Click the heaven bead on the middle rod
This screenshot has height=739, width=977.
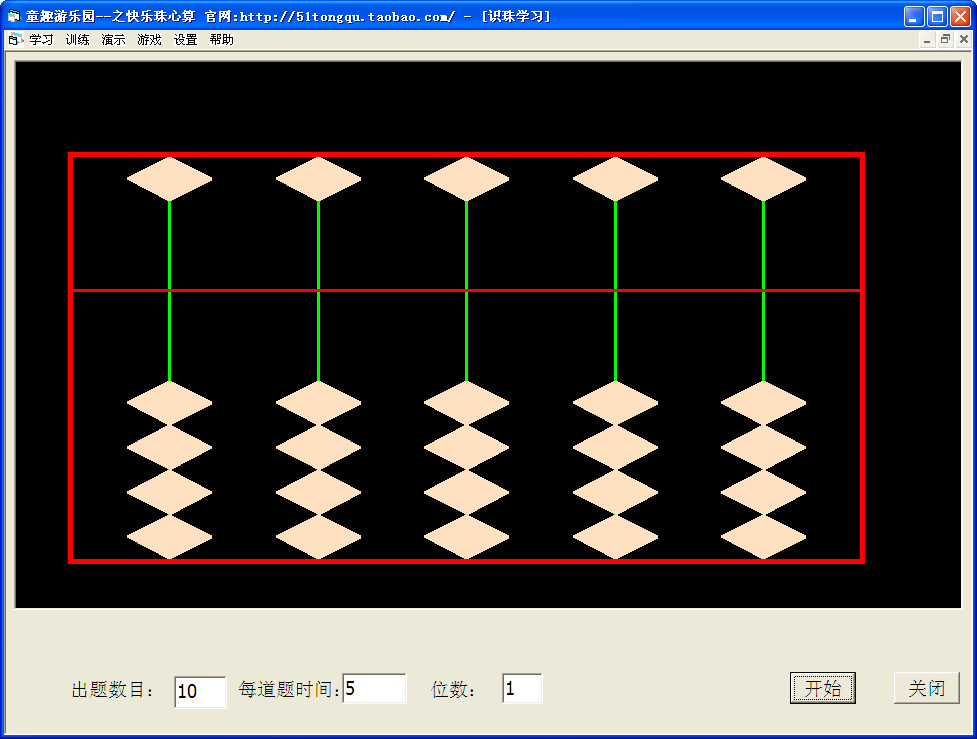point(466,177)
